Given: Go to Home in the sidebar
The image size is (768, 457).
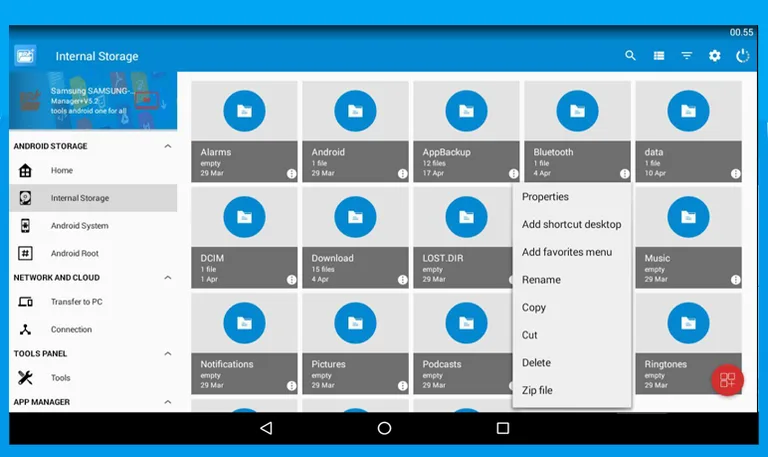Looking at the screenshot, I should pos(93,170).
